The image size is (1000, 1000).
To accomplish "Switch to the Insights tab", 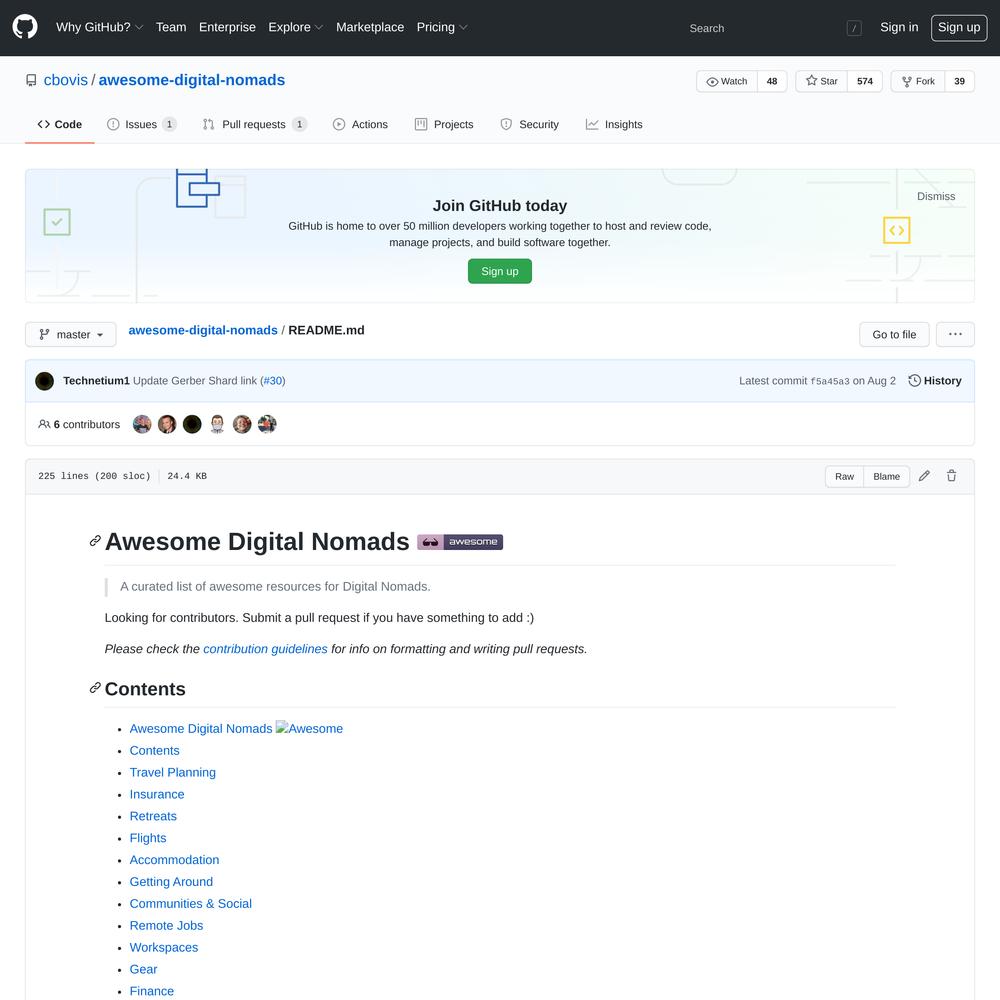I will click(x=614, y=124).
